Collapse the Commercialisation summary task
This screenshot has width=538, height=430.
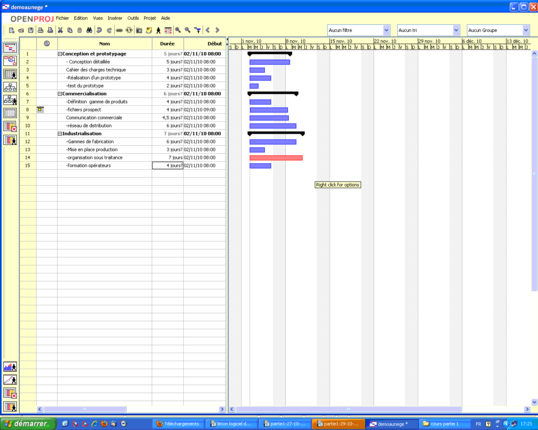click(60, 94)
